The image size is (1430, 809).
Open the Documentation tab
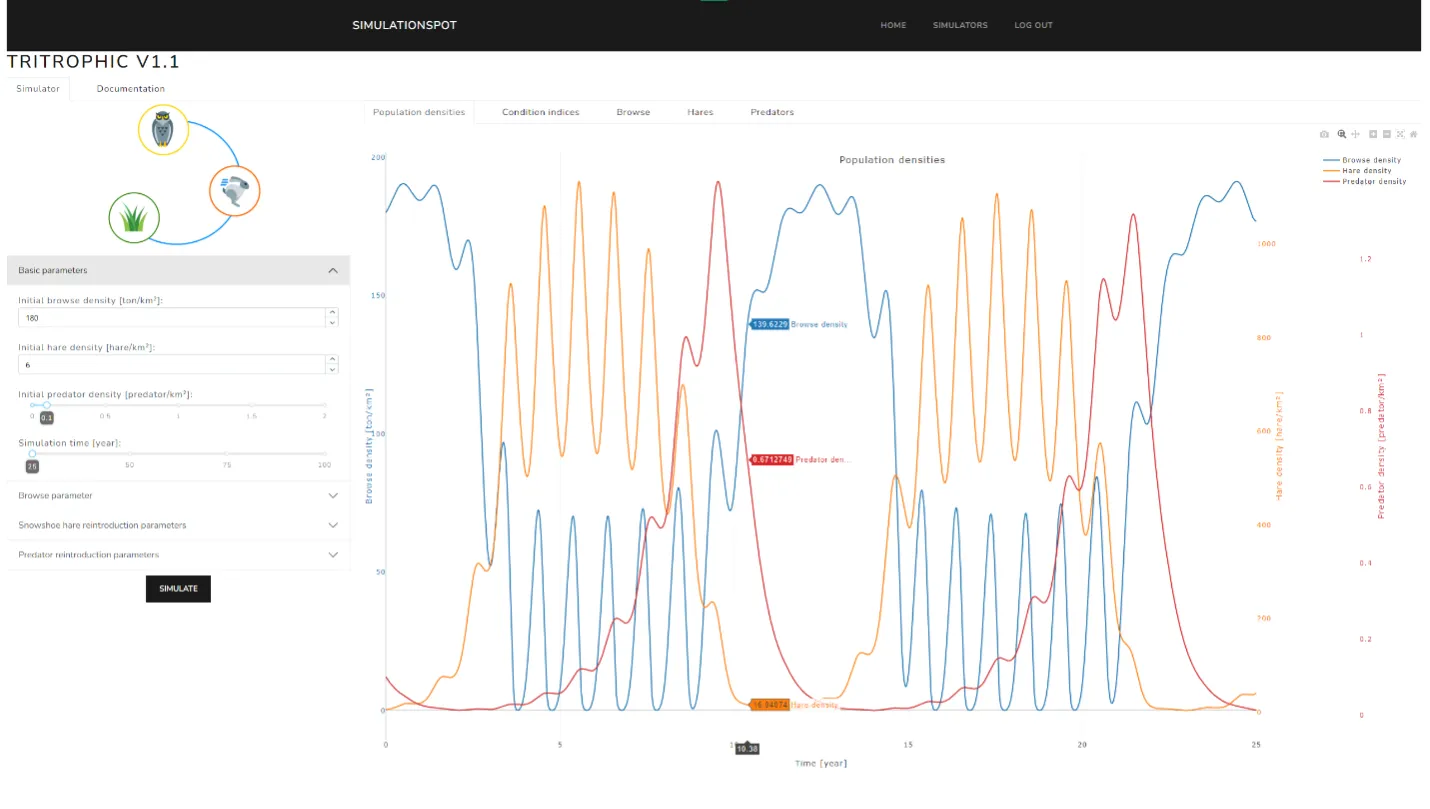click(130, 88)
